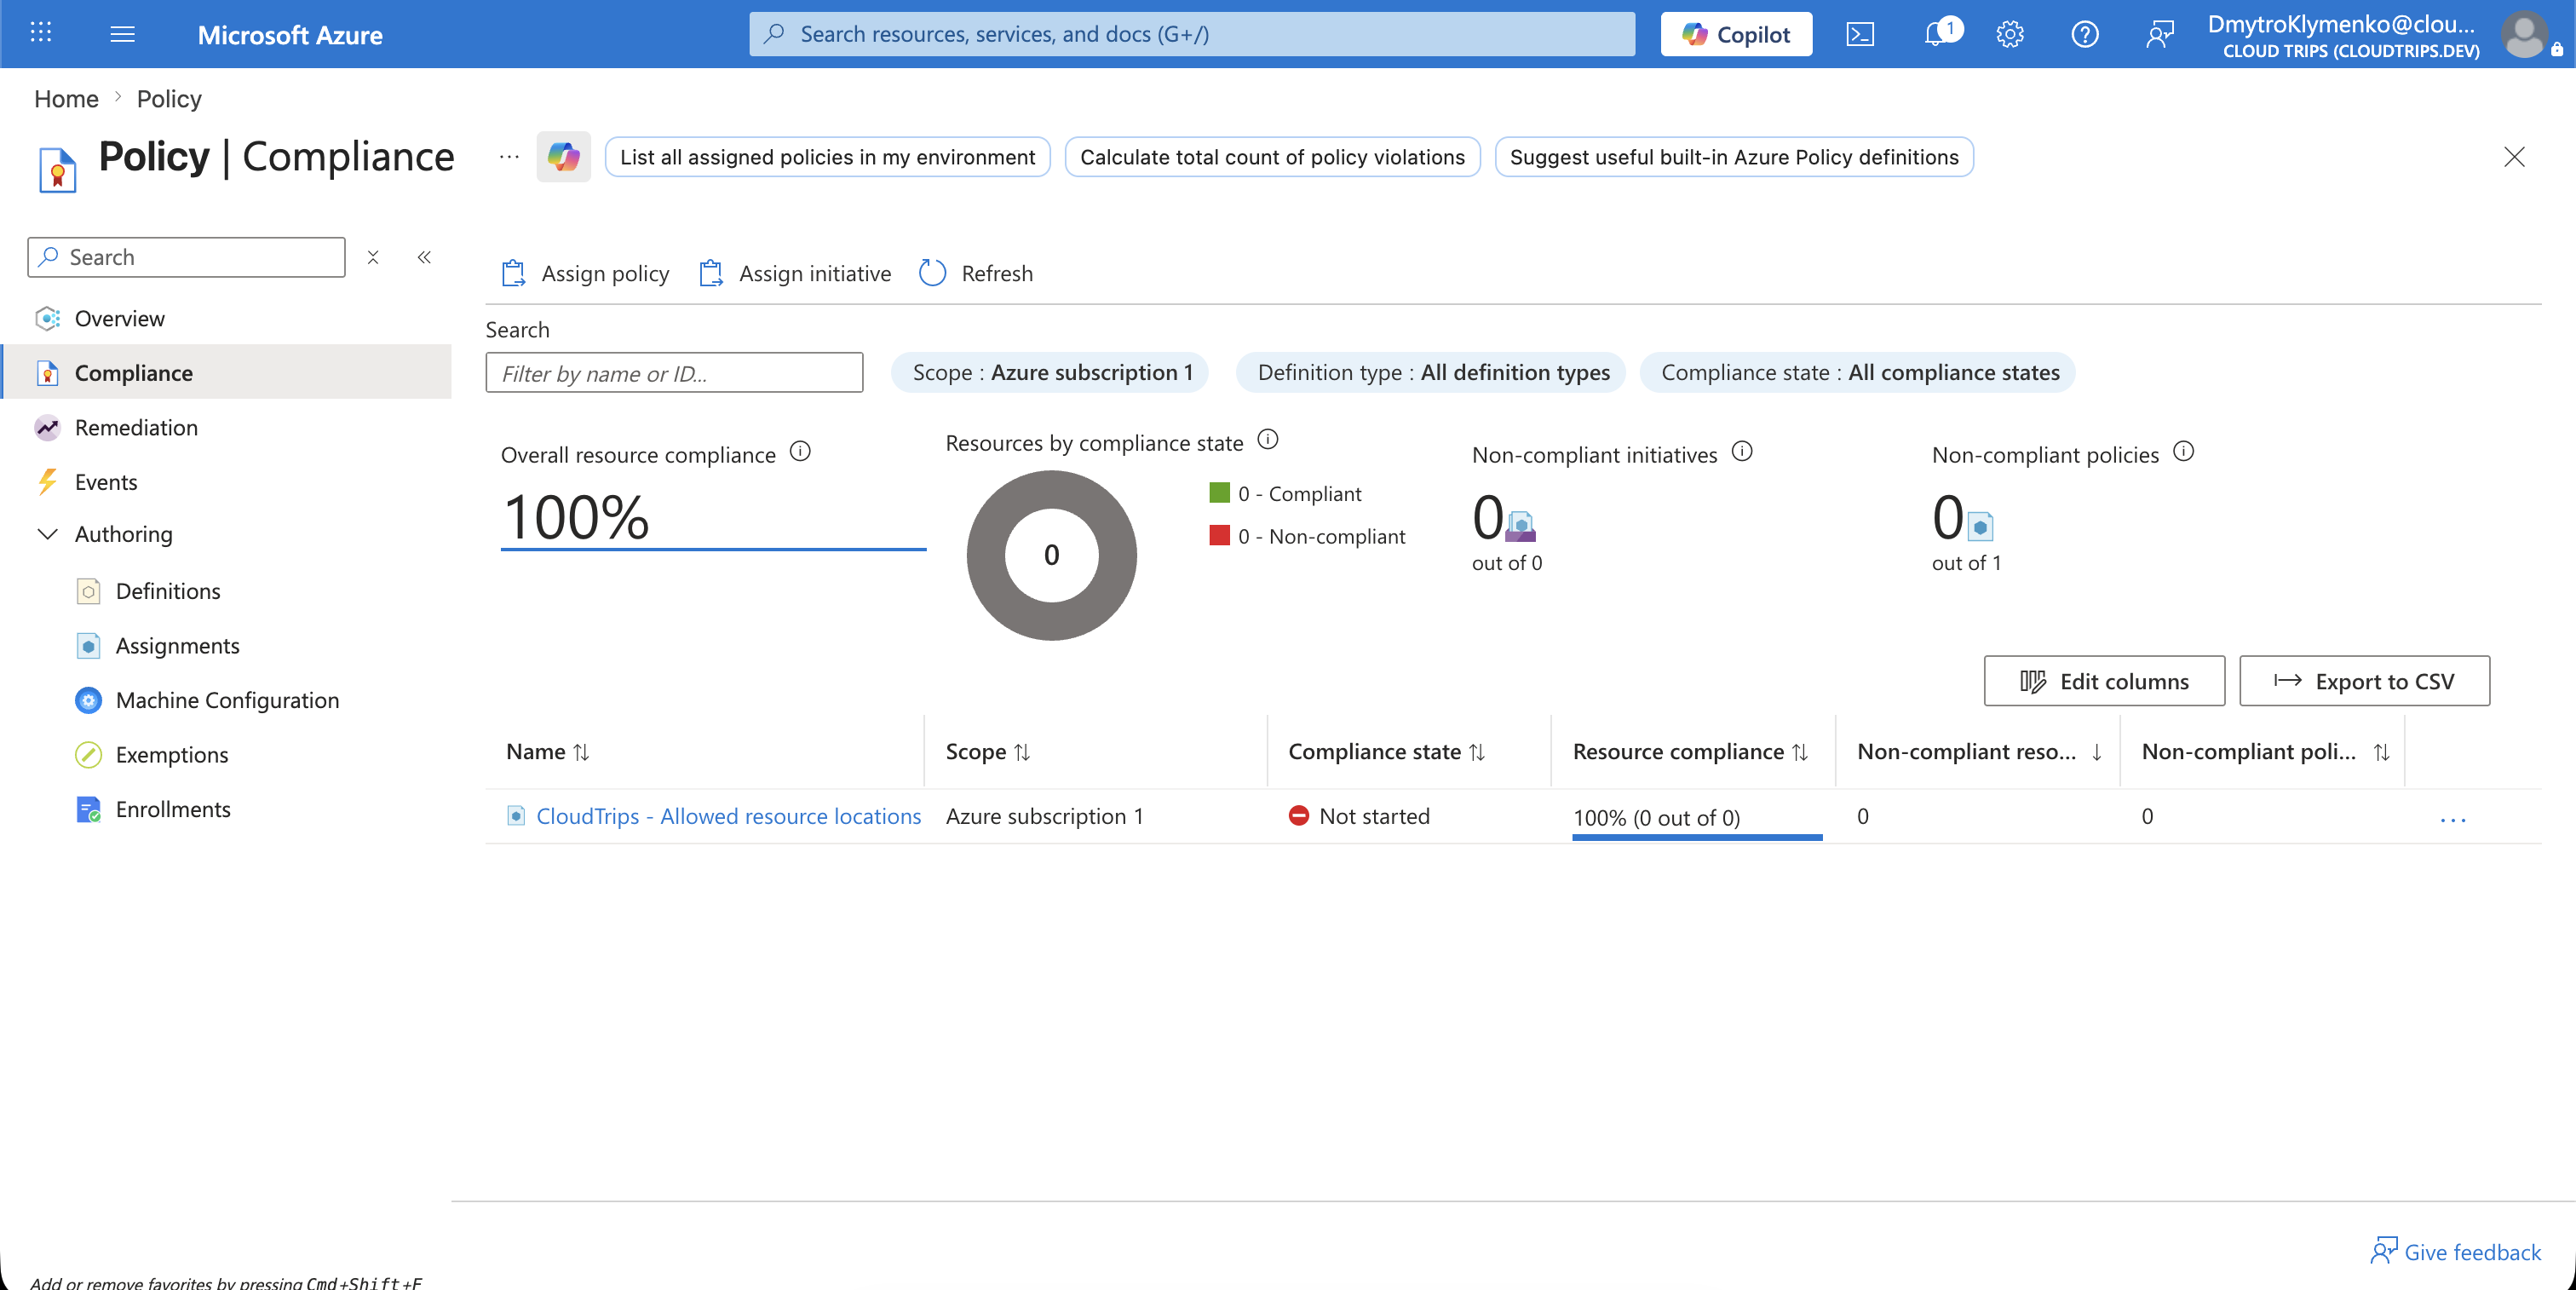The width and height of the screenshot is (2576, 1290).
Task: Close the Policy blade
Action: click(x=2514, y=156)
